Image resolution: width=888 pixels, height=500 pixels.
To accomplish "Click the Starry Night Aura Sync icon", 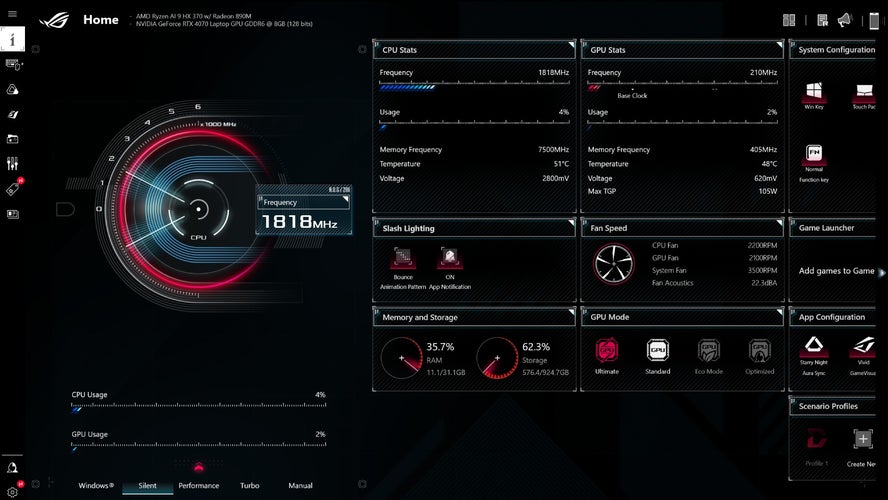I will point(813,346).
